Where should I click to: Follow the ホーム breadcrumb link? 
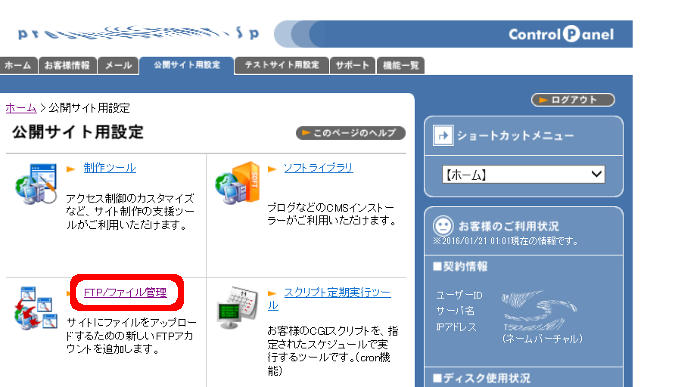pyautogui.click(x=21, y=108)
